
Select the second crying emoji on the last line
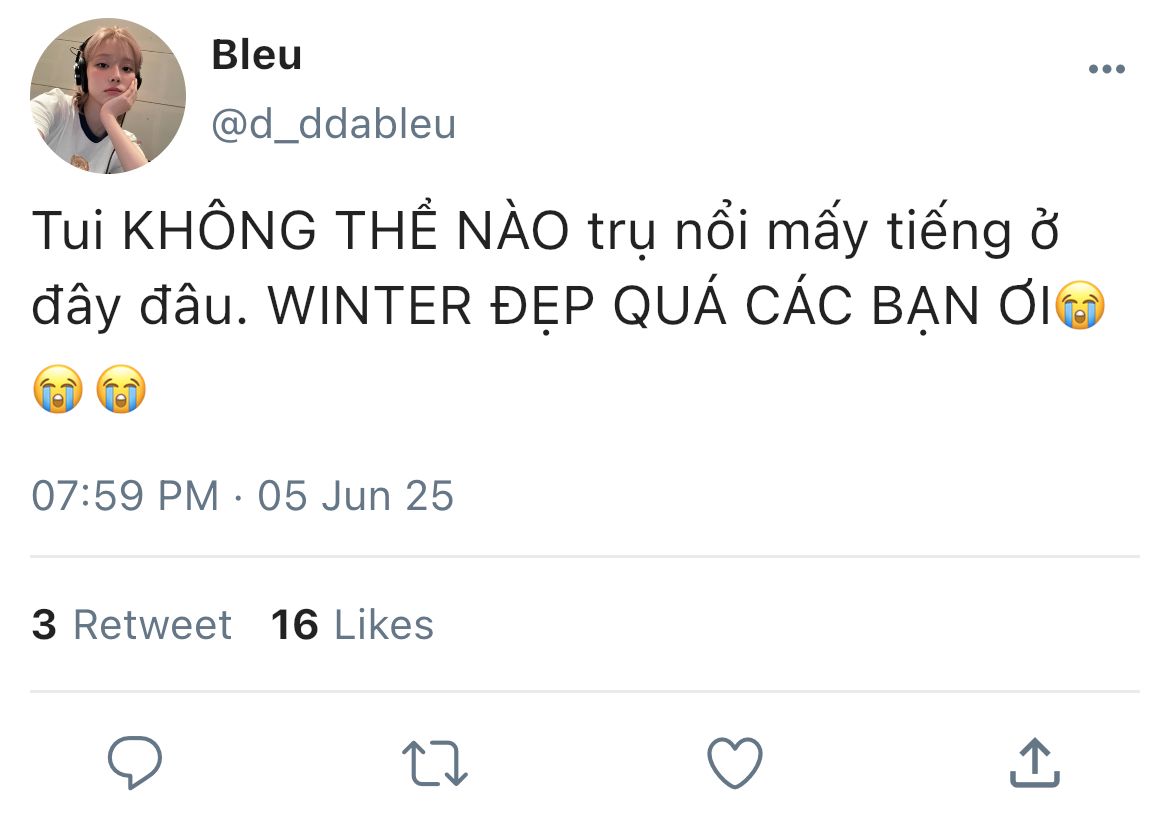(121, 389)
